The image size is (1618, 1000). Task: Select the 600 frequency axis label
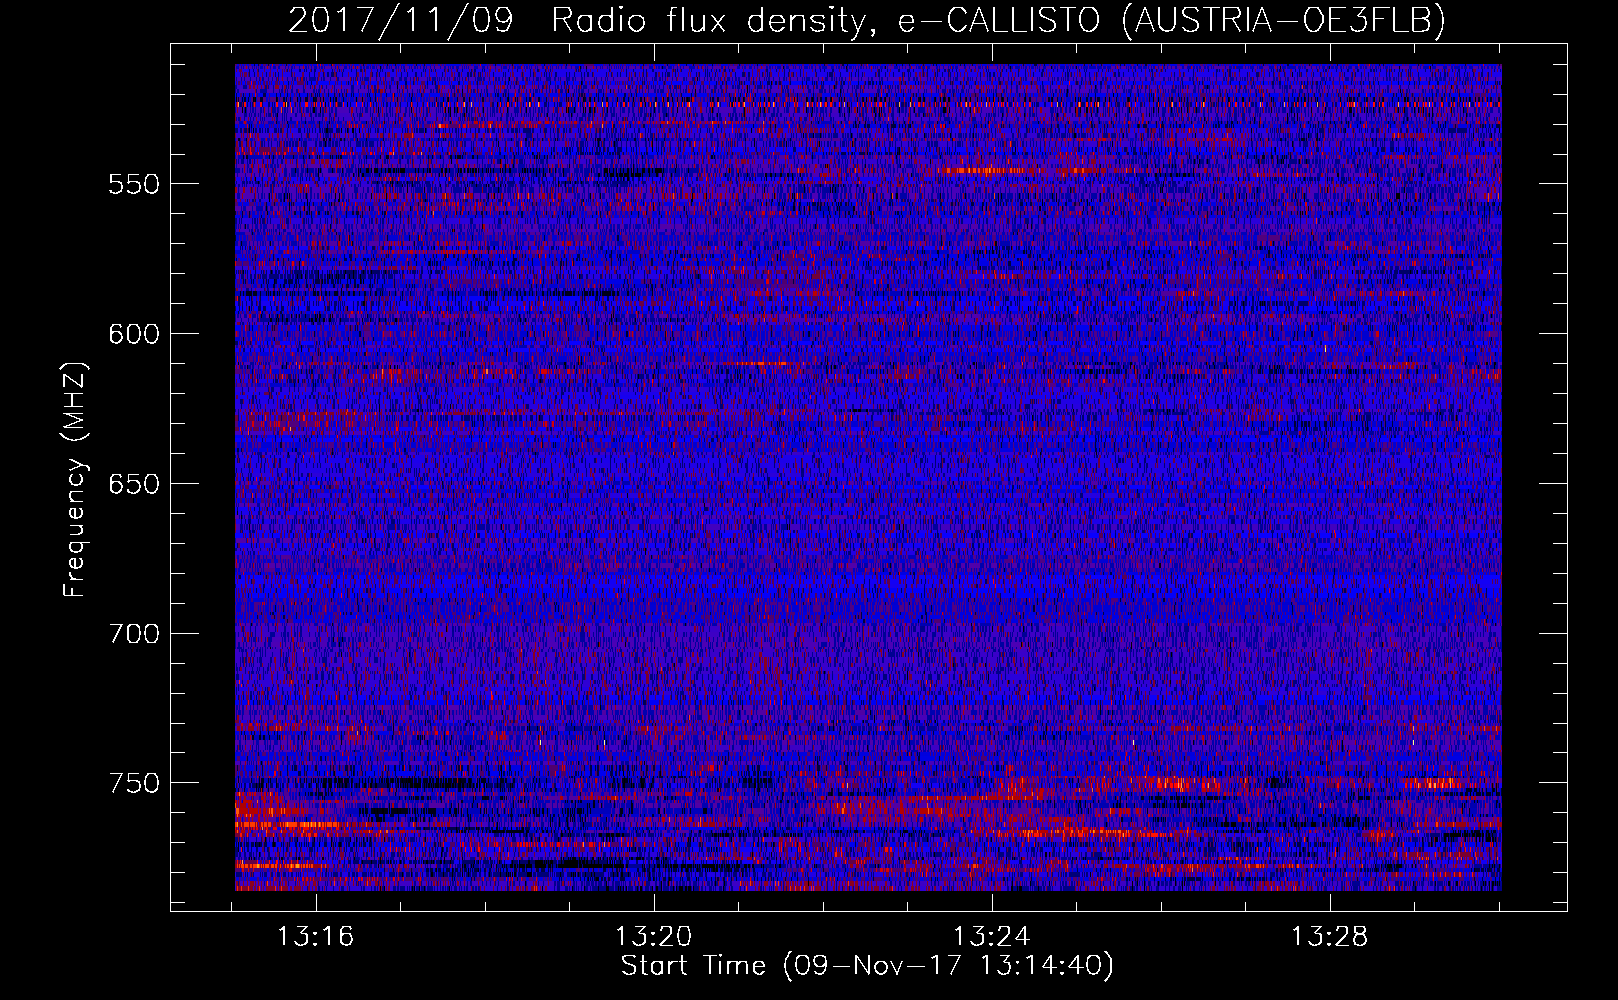[133, 334]
